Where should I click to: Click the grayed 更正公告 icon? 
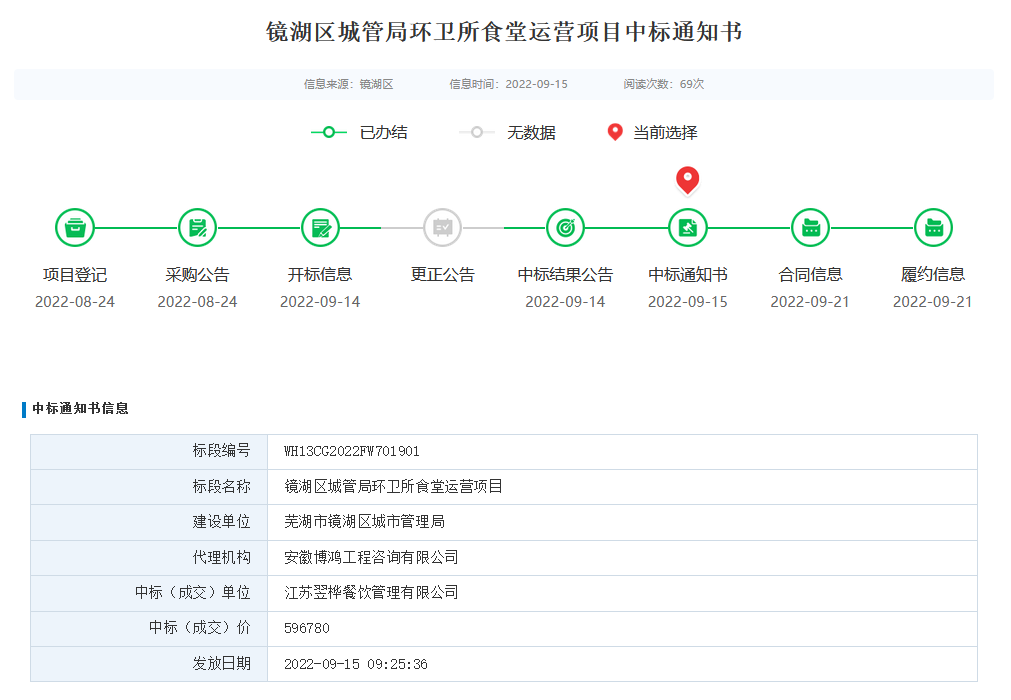[x=442, y=227]
